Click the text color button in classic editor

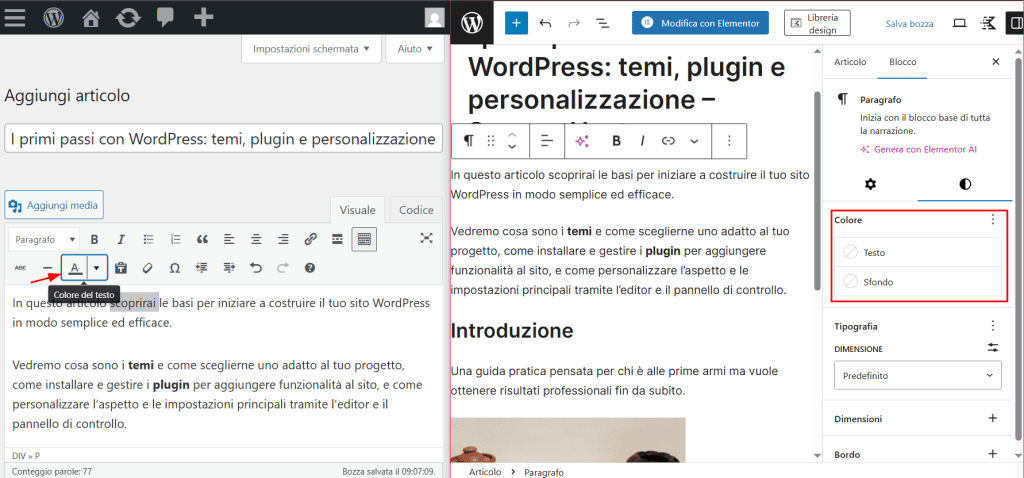75,268
